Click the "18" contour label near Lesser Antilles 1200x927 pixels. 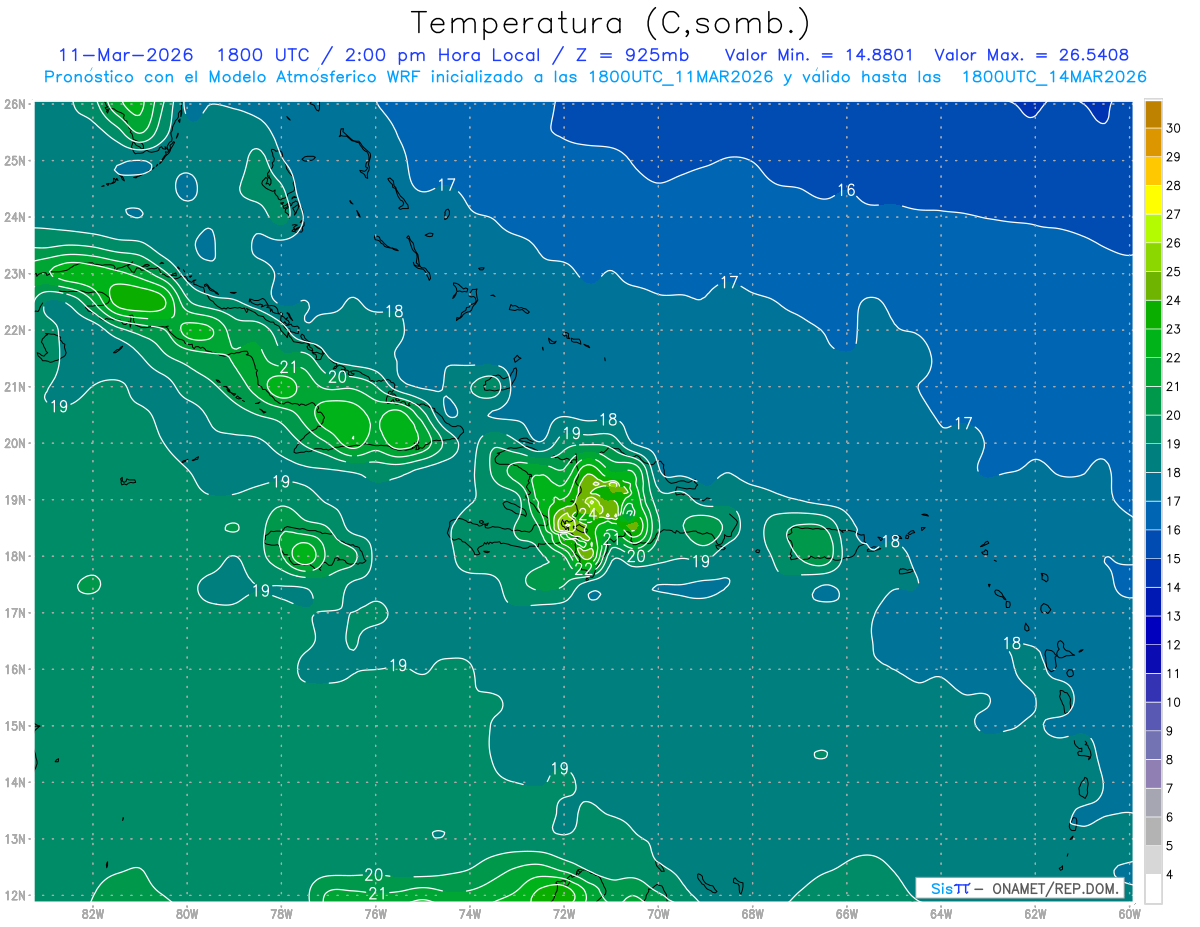point(1012,643)
